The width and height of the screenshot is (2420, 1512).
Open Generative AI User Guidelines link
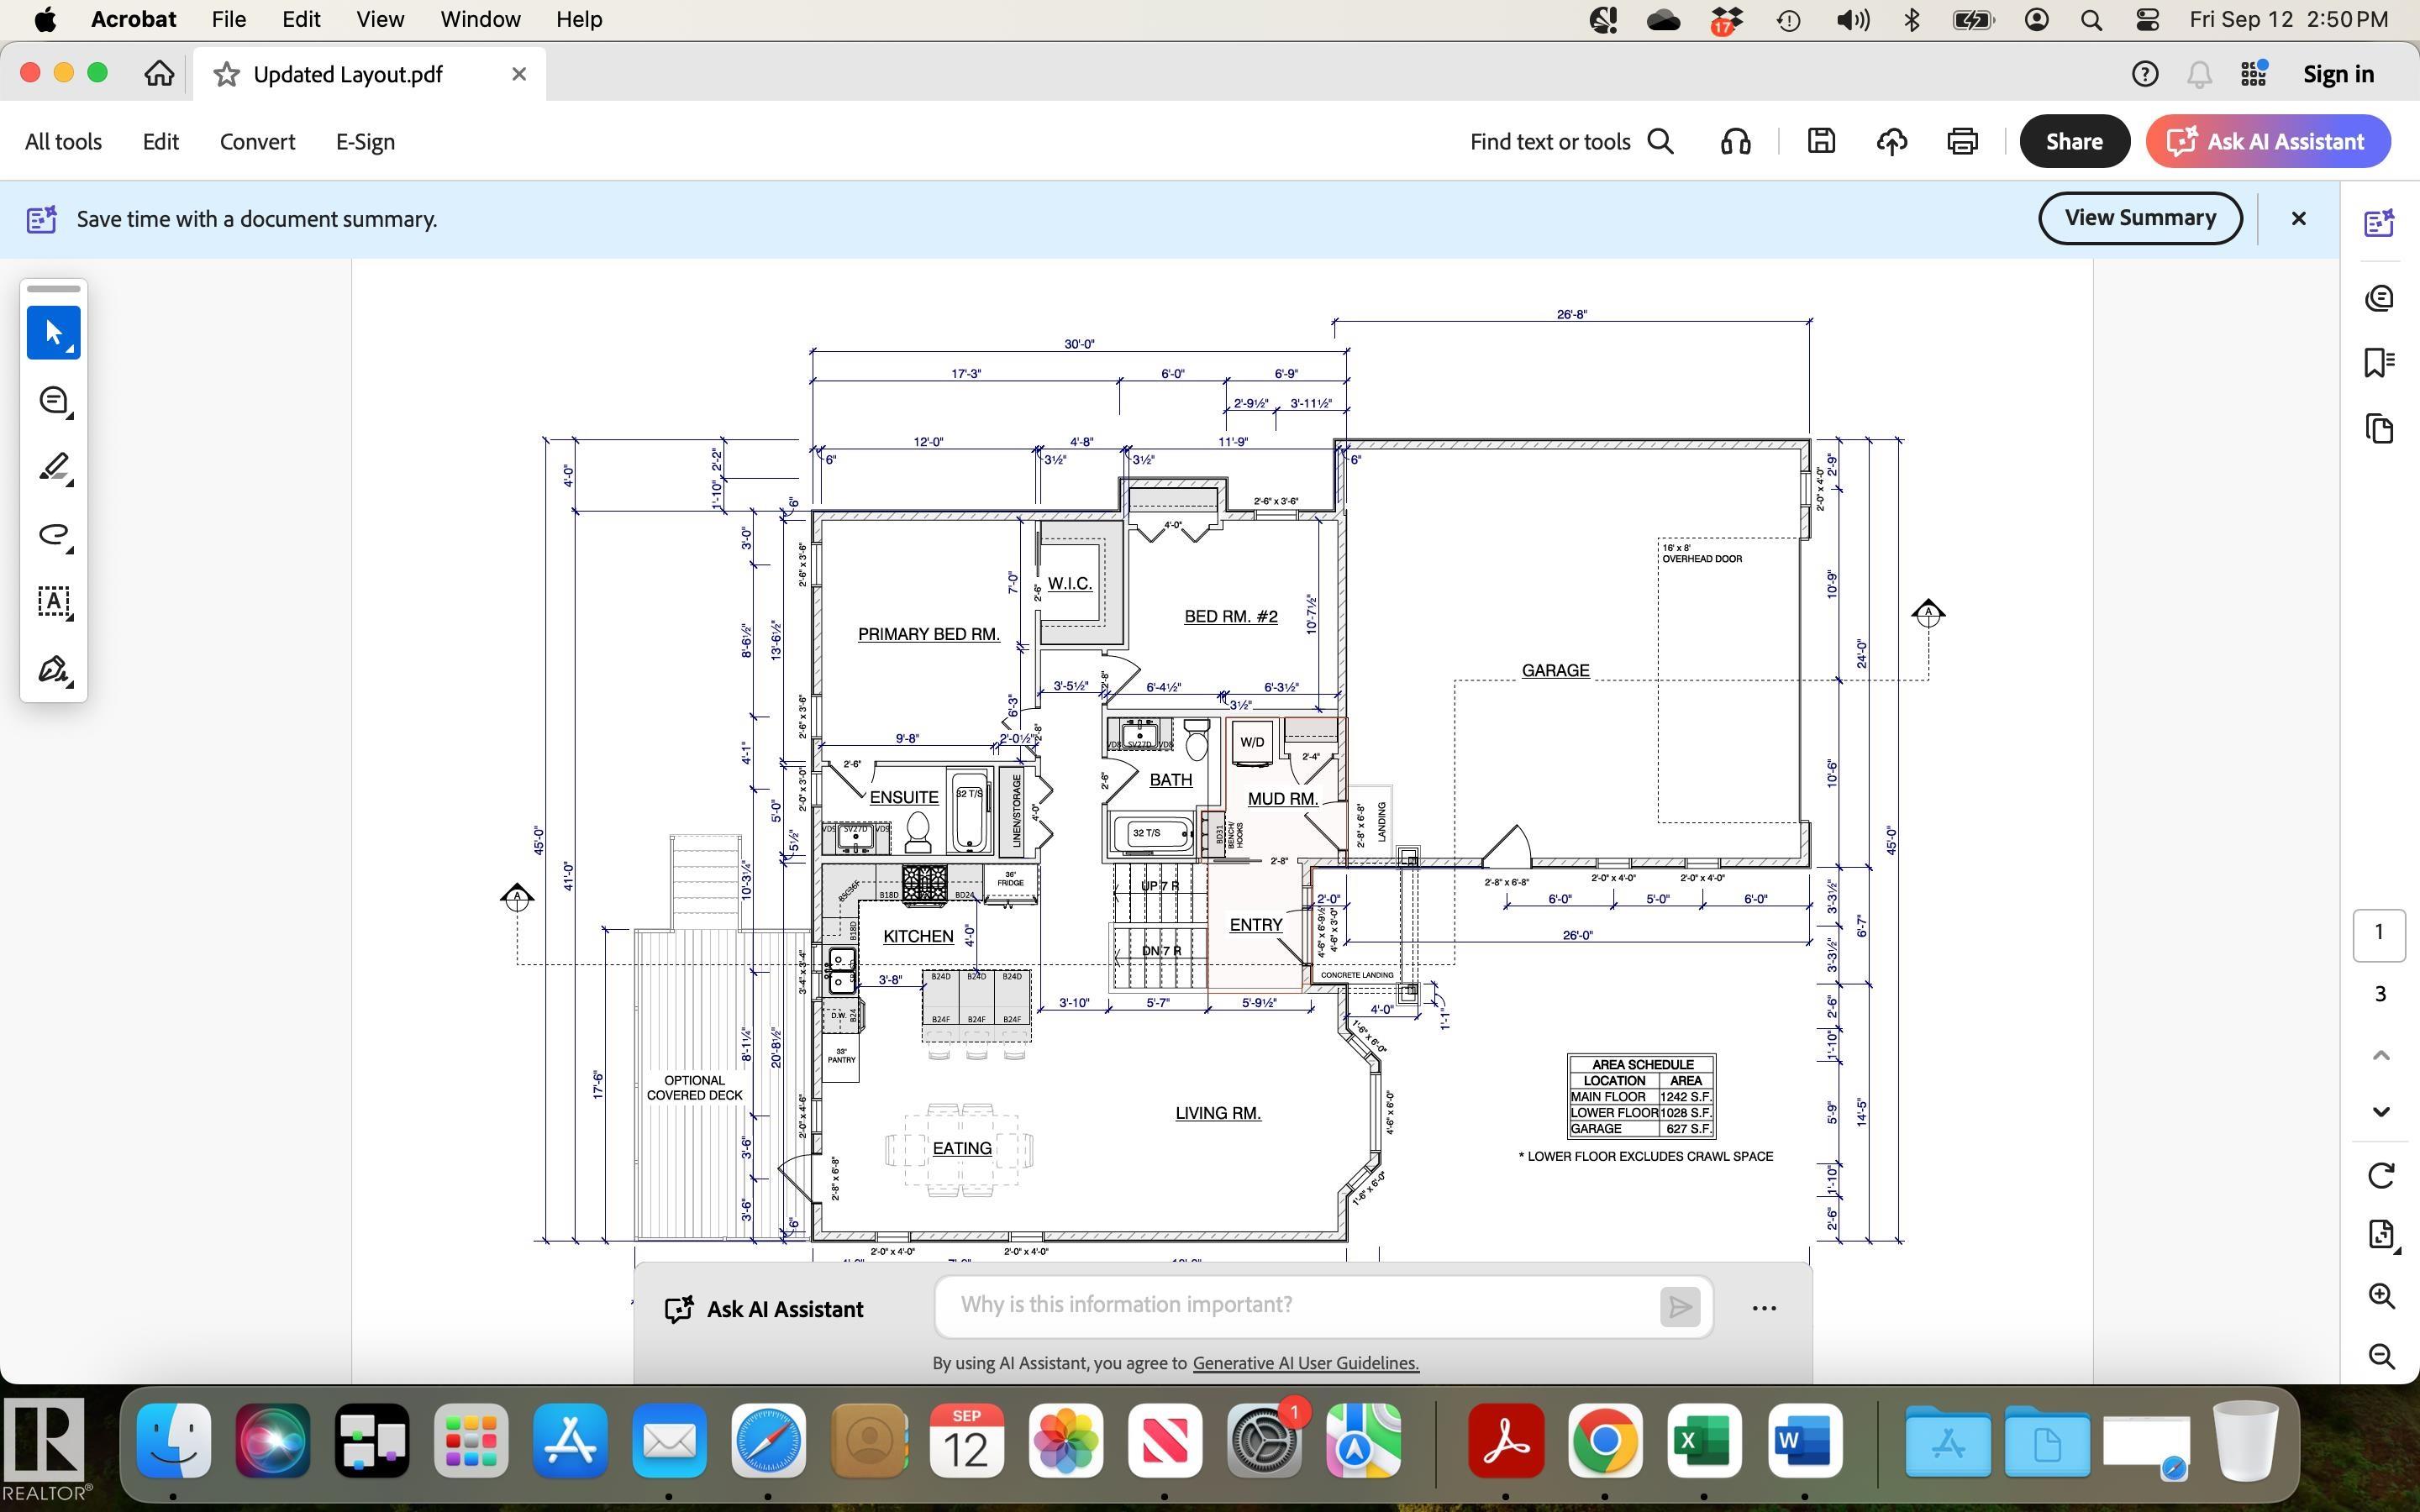1305,1363
